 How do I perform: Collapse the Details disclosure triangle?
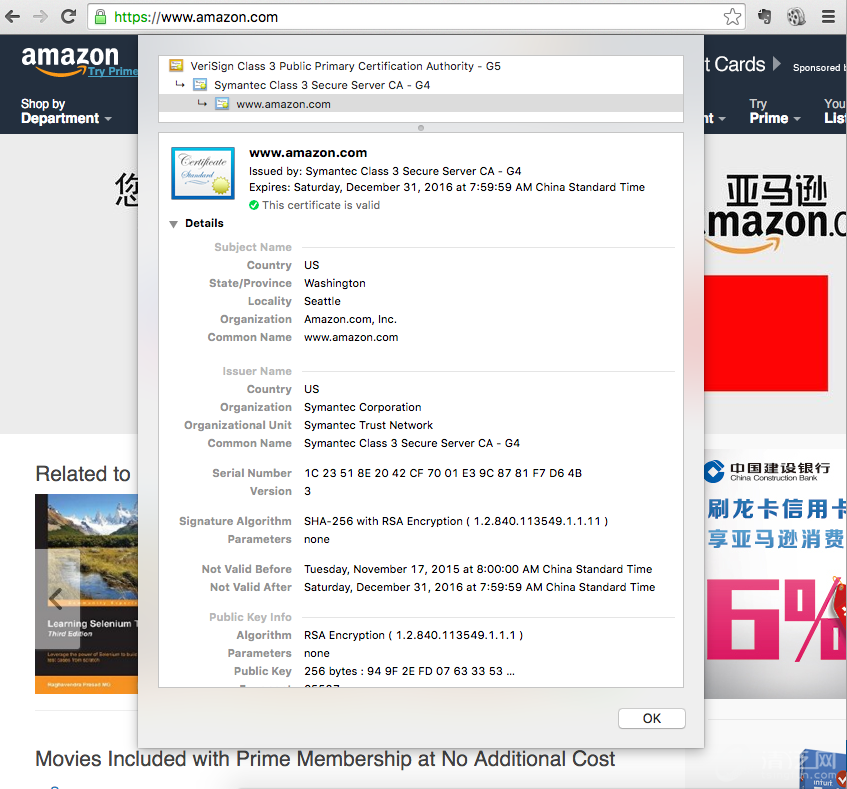click(174, 224)
